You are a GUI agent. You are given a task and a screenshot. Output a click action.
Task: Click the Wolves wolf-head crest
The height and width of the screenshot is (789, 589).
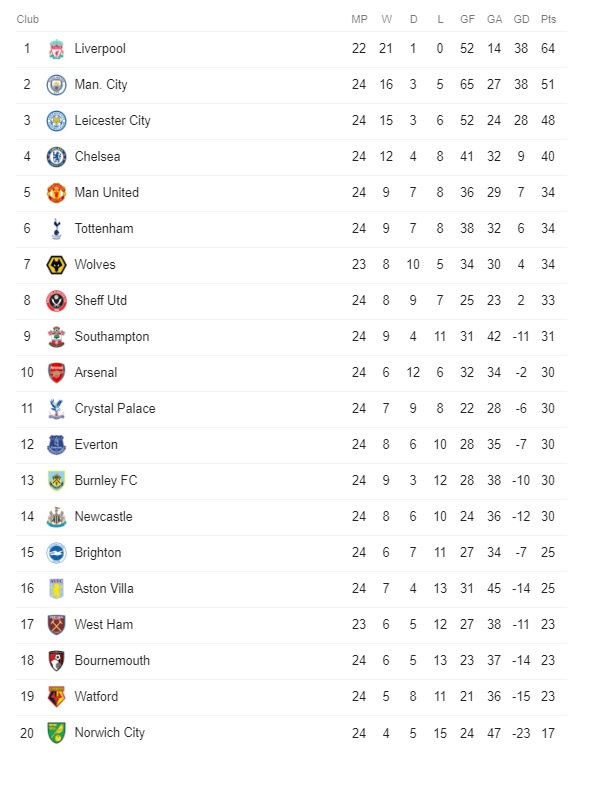coord(56,265)
